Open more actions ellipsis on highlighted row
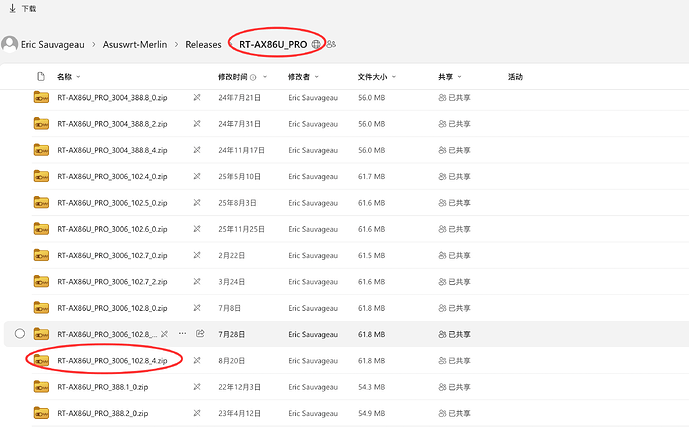The width and height of the screenshot is (689, 428). coord(182,334)
